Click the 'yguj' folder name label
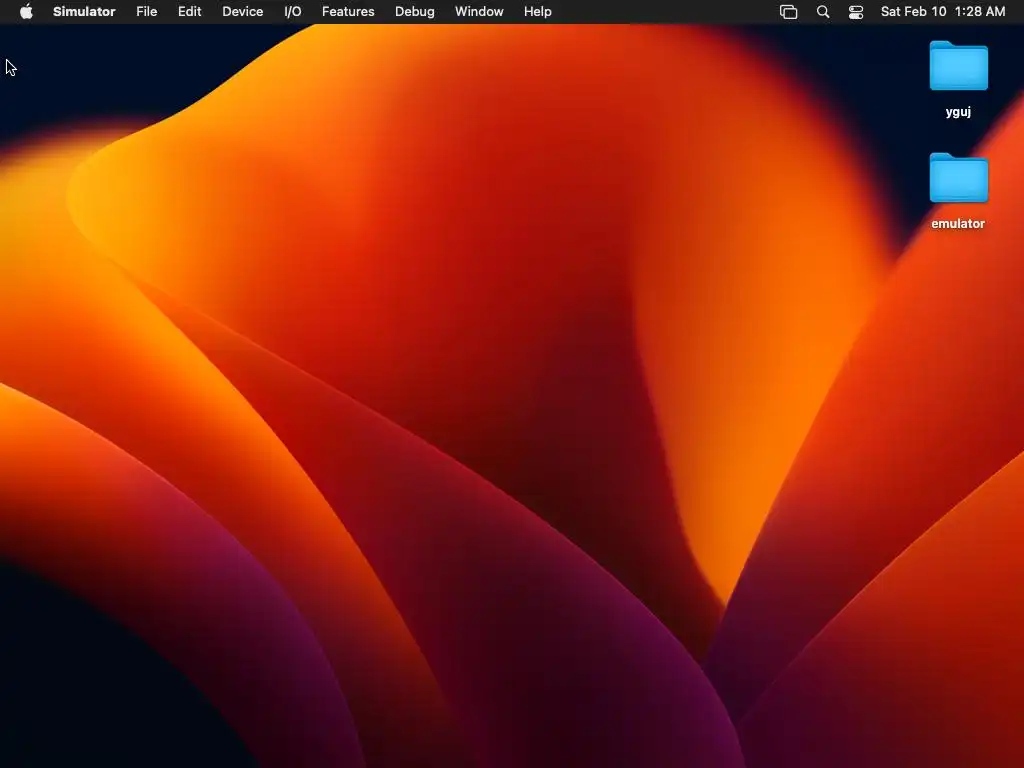1024x768 pixels. coord(958,112)
